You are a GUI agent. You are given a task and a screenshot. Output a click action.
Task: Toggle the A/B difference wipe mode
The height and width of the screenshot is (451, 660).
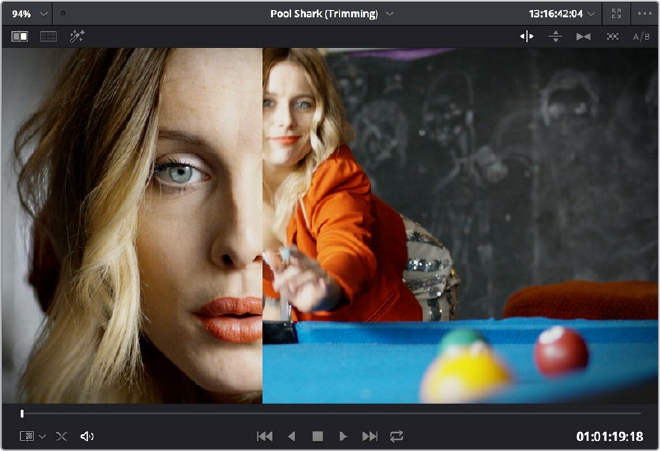pyautogui.click(x=641, y=37)
